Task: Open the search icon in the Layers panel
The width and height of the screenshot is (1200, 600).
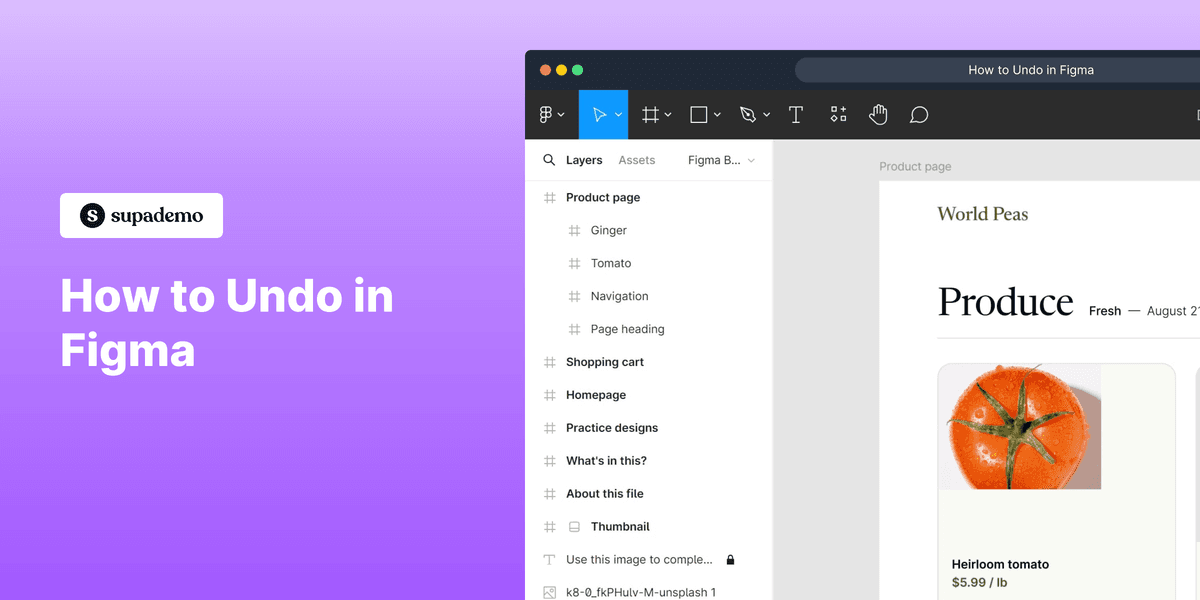Action: (549, 159)
